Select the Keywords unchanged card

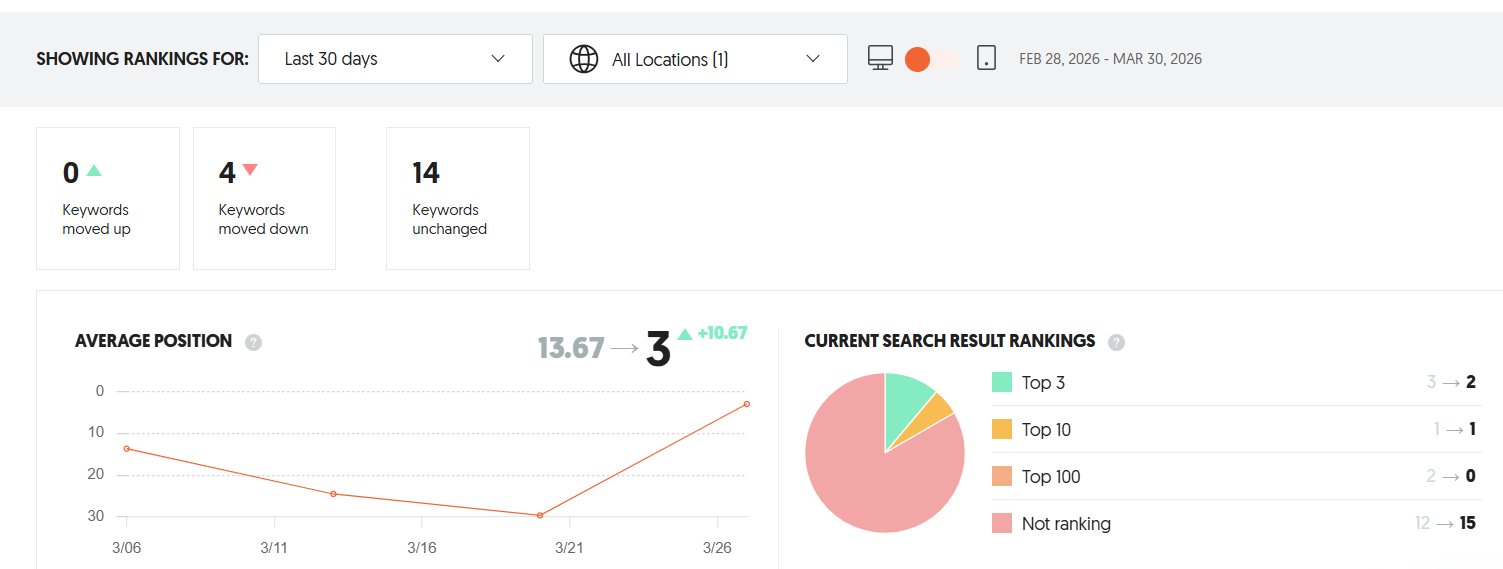point(458,198)
